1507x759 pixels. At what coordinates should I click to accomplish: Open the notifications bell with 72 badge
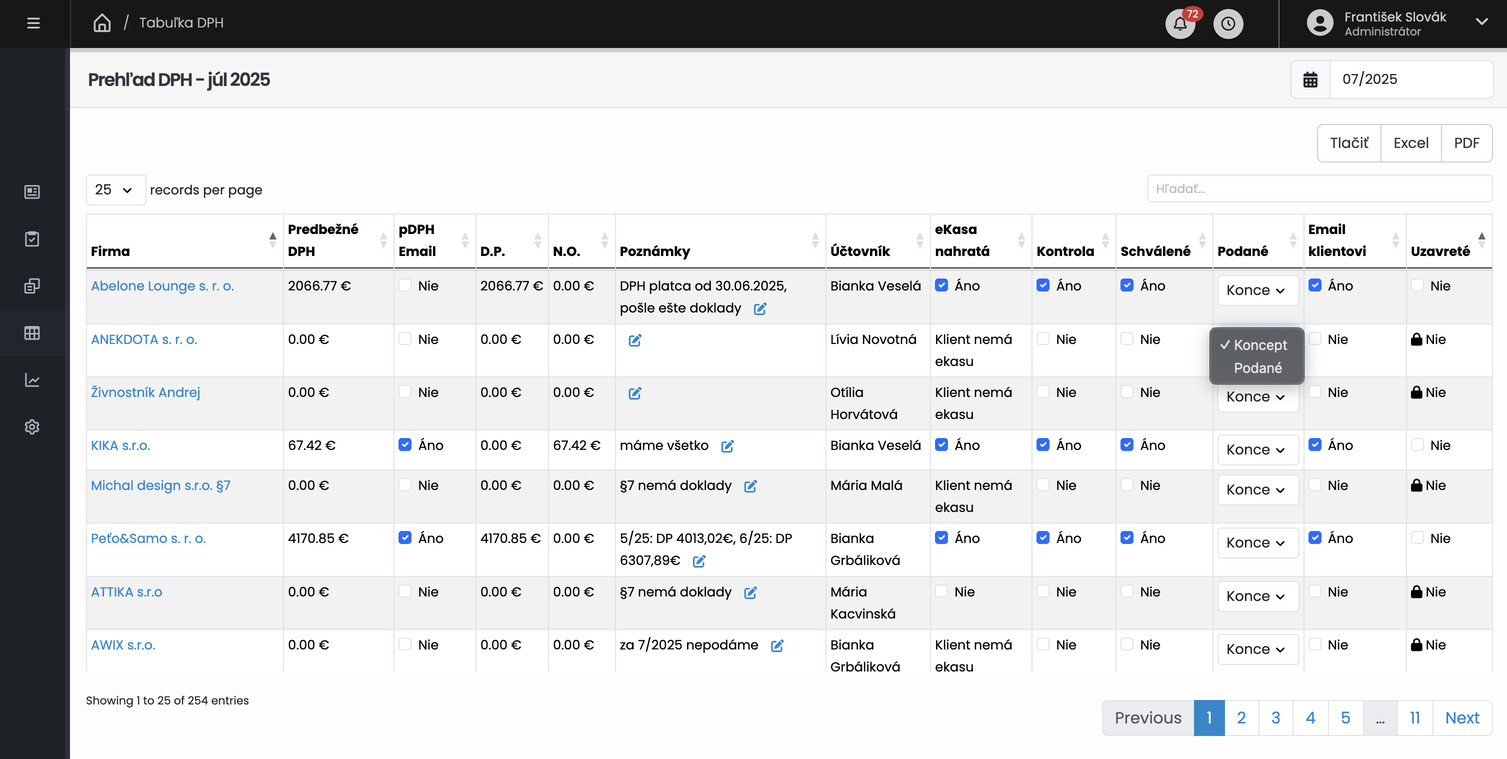1180,24
